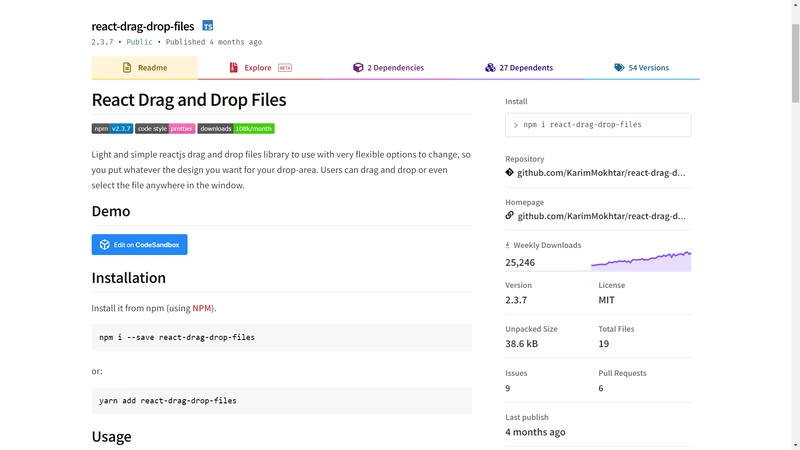
Task: Click the Explore tab icon
Action: [x=234, y=68]
